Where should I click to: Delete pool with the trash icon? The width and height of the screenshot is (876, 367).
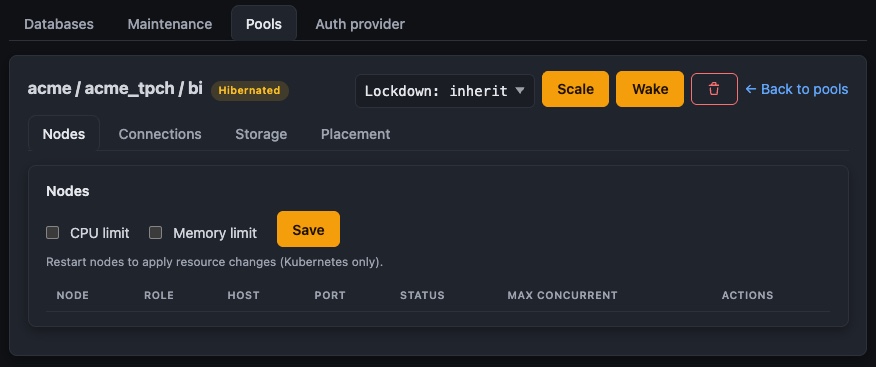point(714,89)
